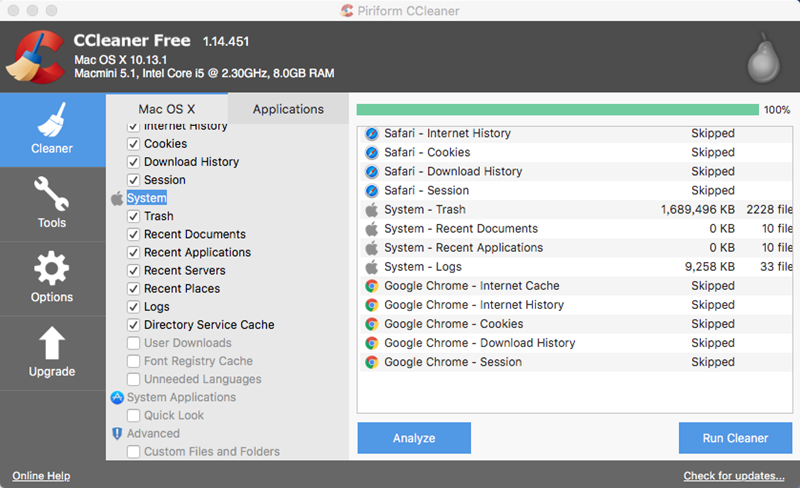
Task: Open the Options gear section
Action: (x=53, y=278)
